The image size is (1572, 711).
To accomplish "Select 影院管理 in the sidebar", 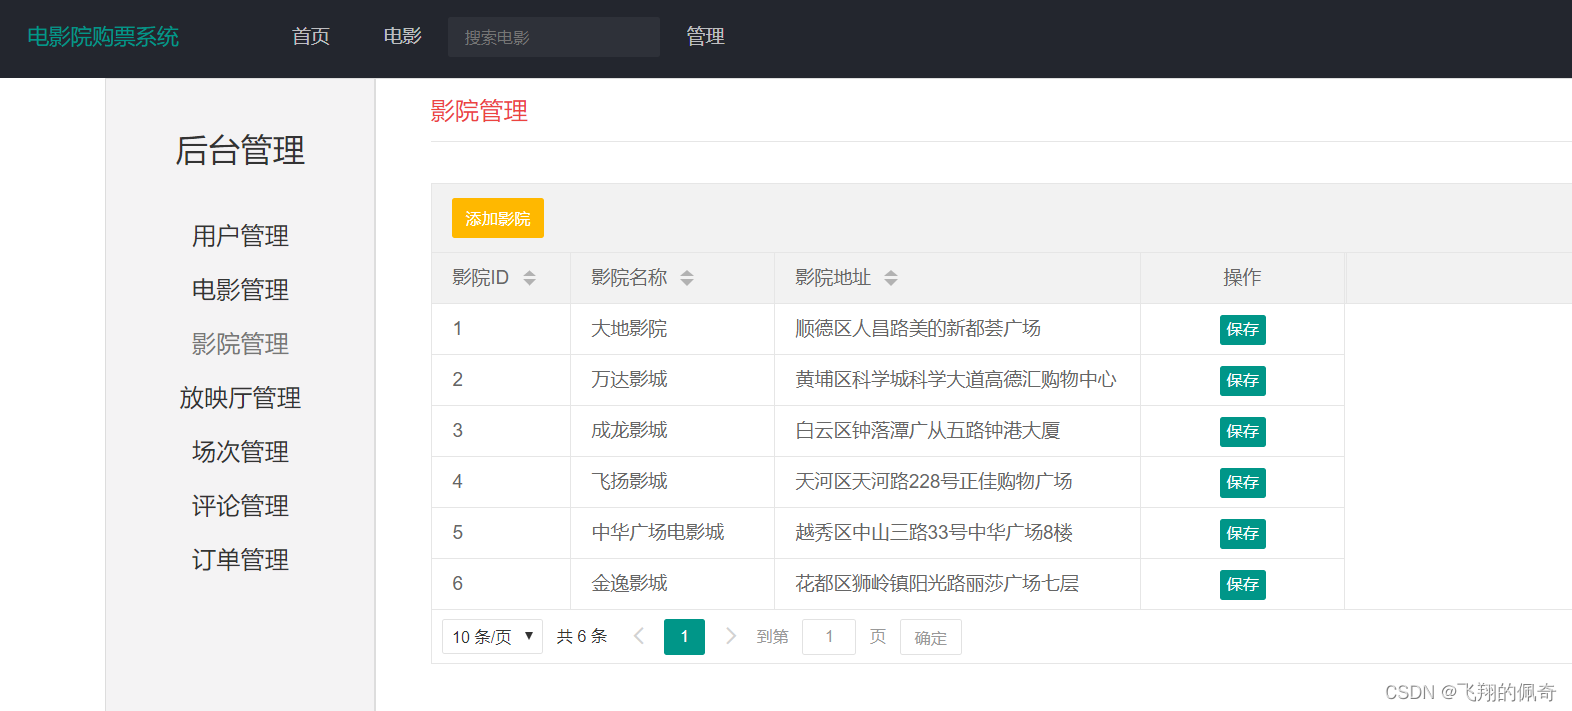I will [x=240, y=344].
